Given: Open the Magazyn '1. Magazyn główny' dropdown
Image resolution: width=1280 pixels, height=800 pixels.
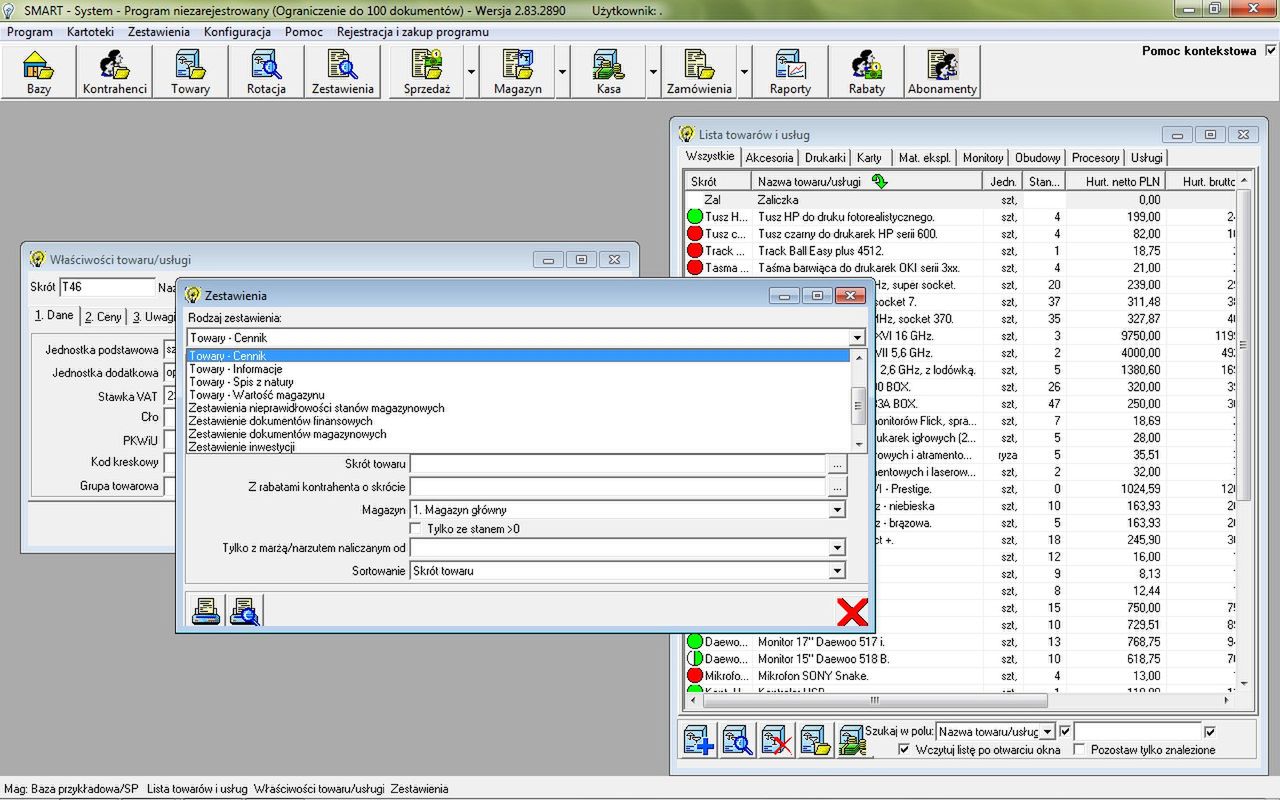Looking at the screenshot, I should tap(837, 510).
